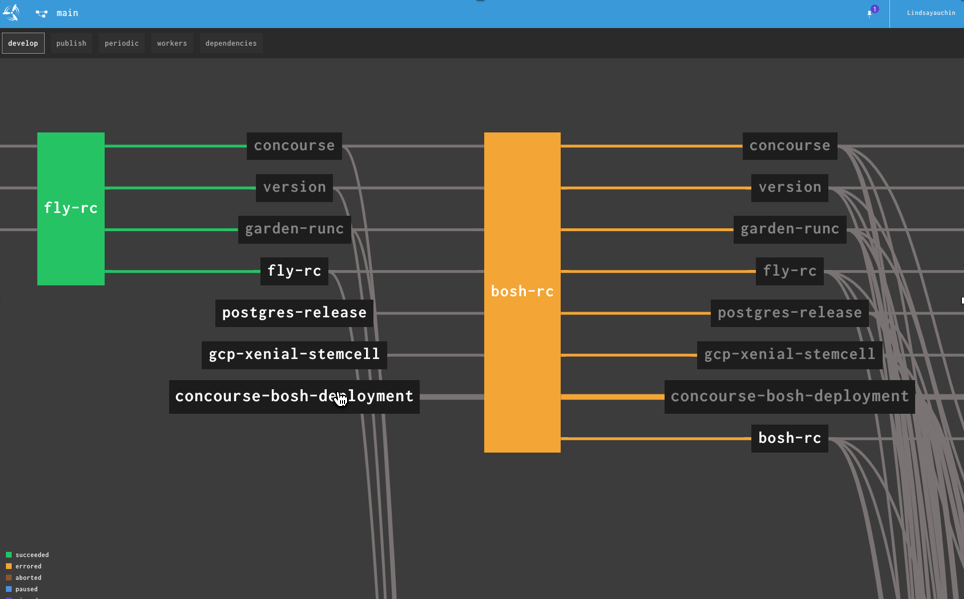Screen dimensions: 964x599
Task: Open the postgres-release resource link
Action: point(294,312)
